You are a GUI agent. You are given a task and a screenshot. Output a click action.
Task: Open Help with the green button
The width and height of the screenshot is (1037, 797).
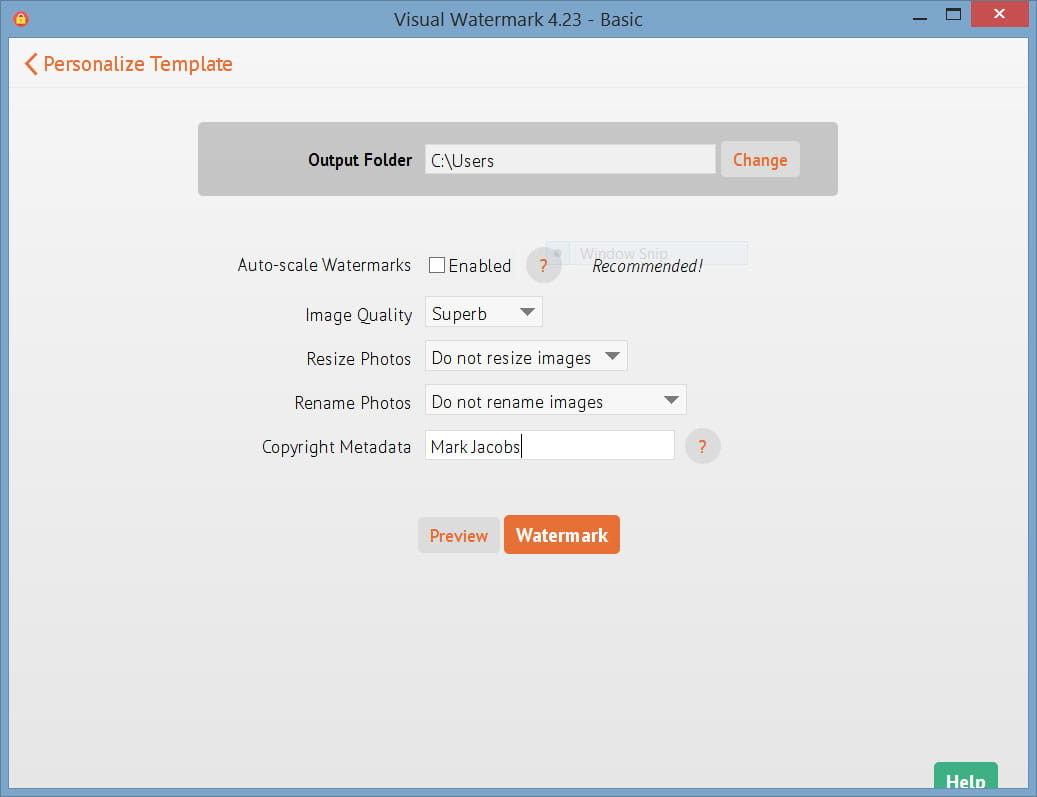964,781
